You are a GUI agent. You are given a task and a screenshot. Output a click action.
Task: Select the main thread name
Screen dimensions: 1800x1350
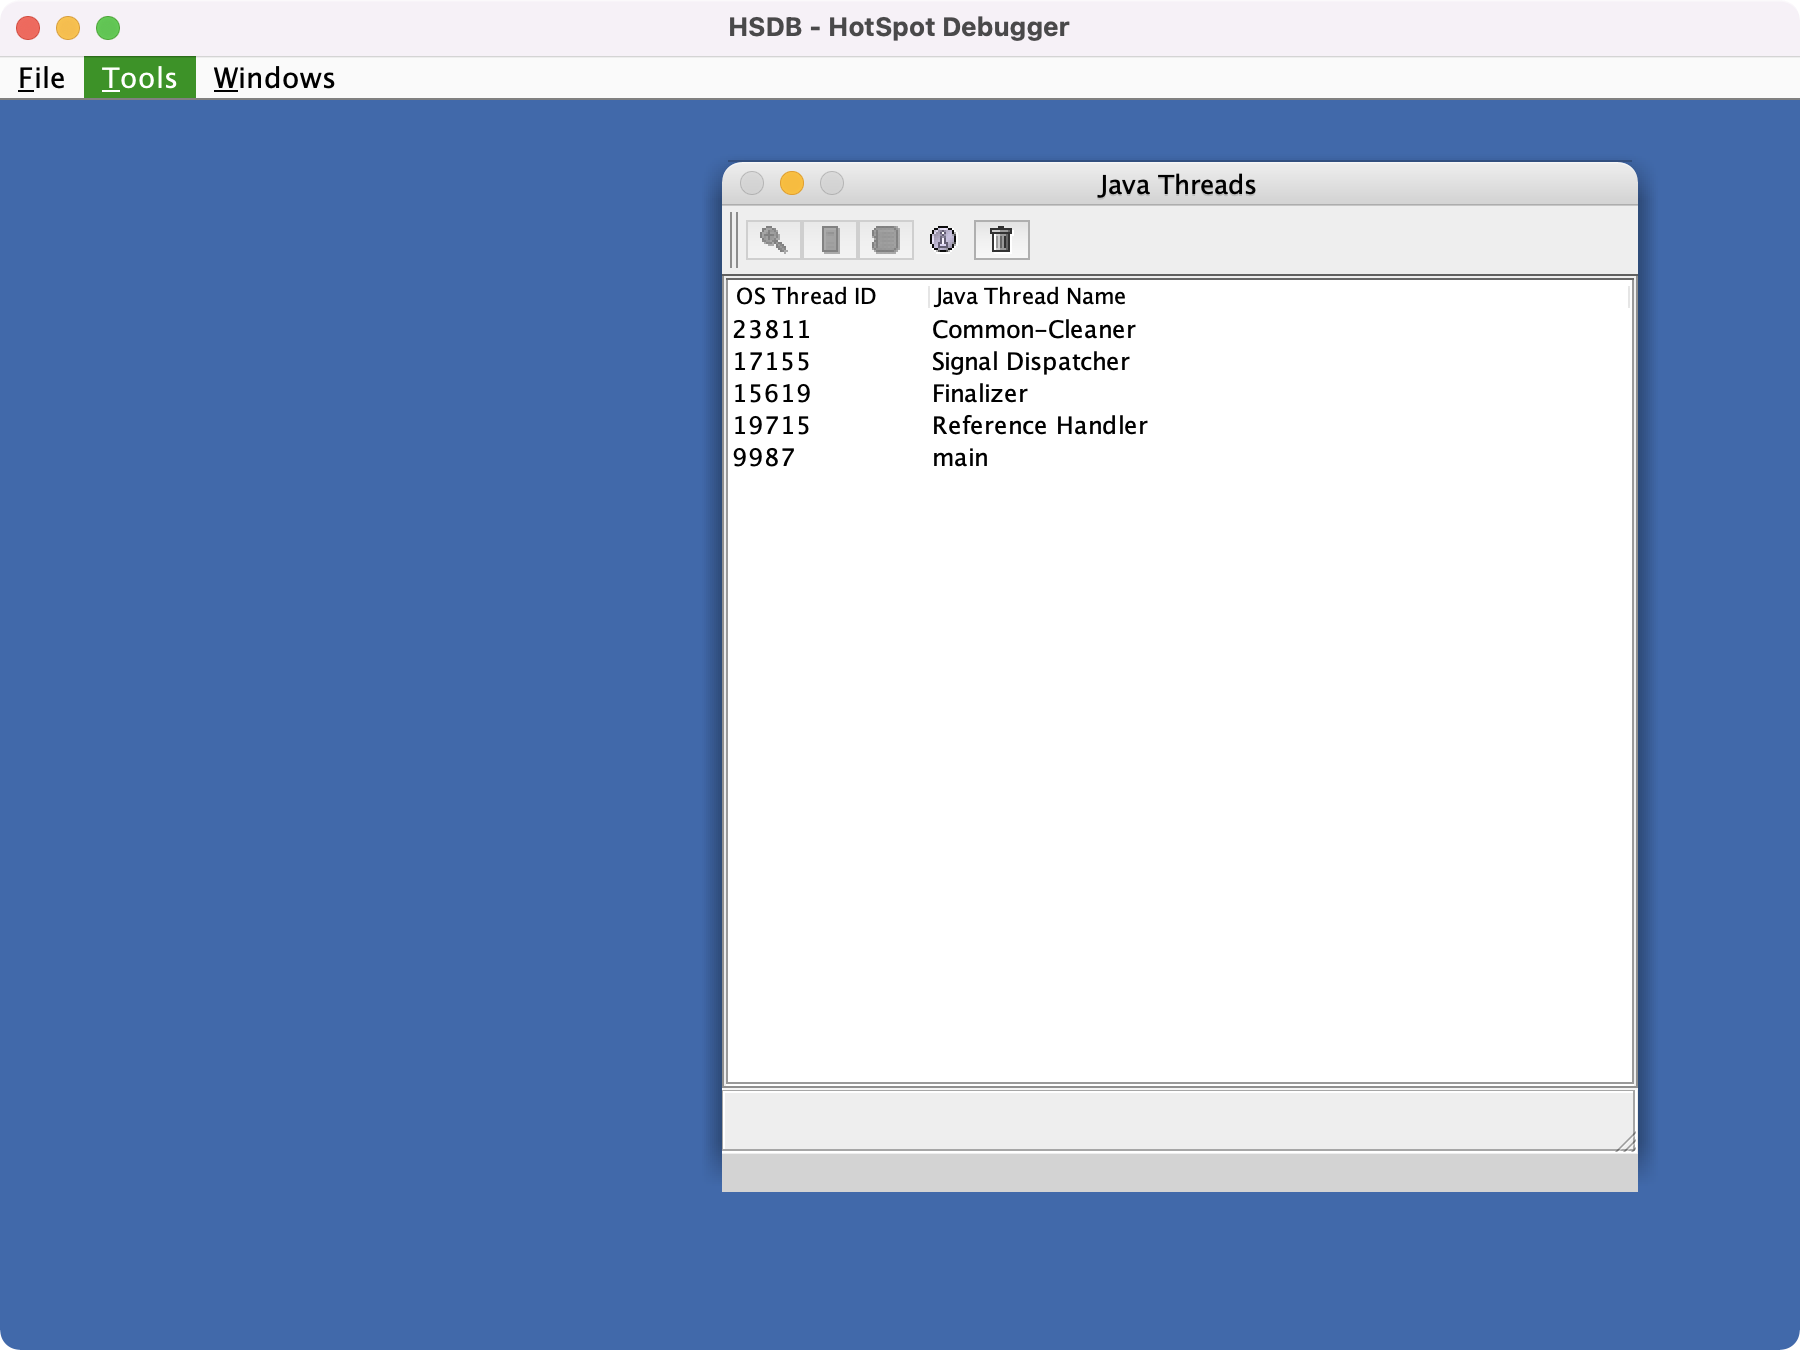click(960, 458)
